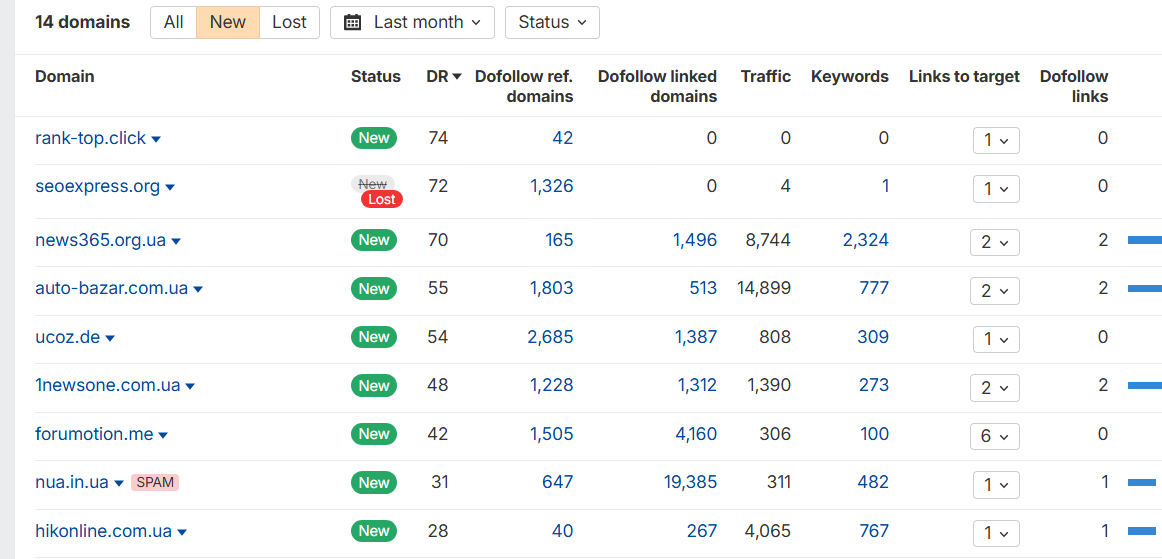
Task: Sort by Dofollow links column header
Action: tap(1074, 86)
